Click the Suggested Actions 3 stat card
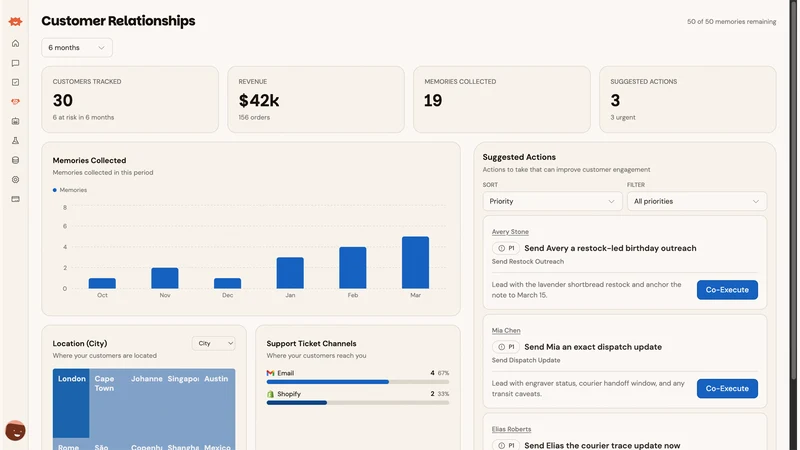 (x=688, y=99)
